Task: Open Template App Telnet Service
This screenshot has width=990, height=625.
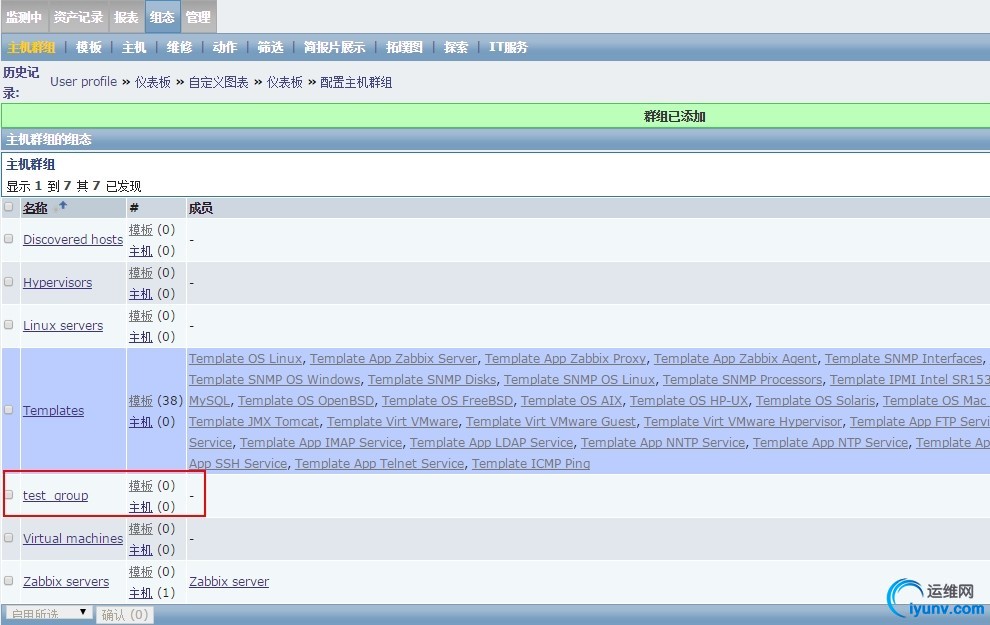Action: pos(379,463)
